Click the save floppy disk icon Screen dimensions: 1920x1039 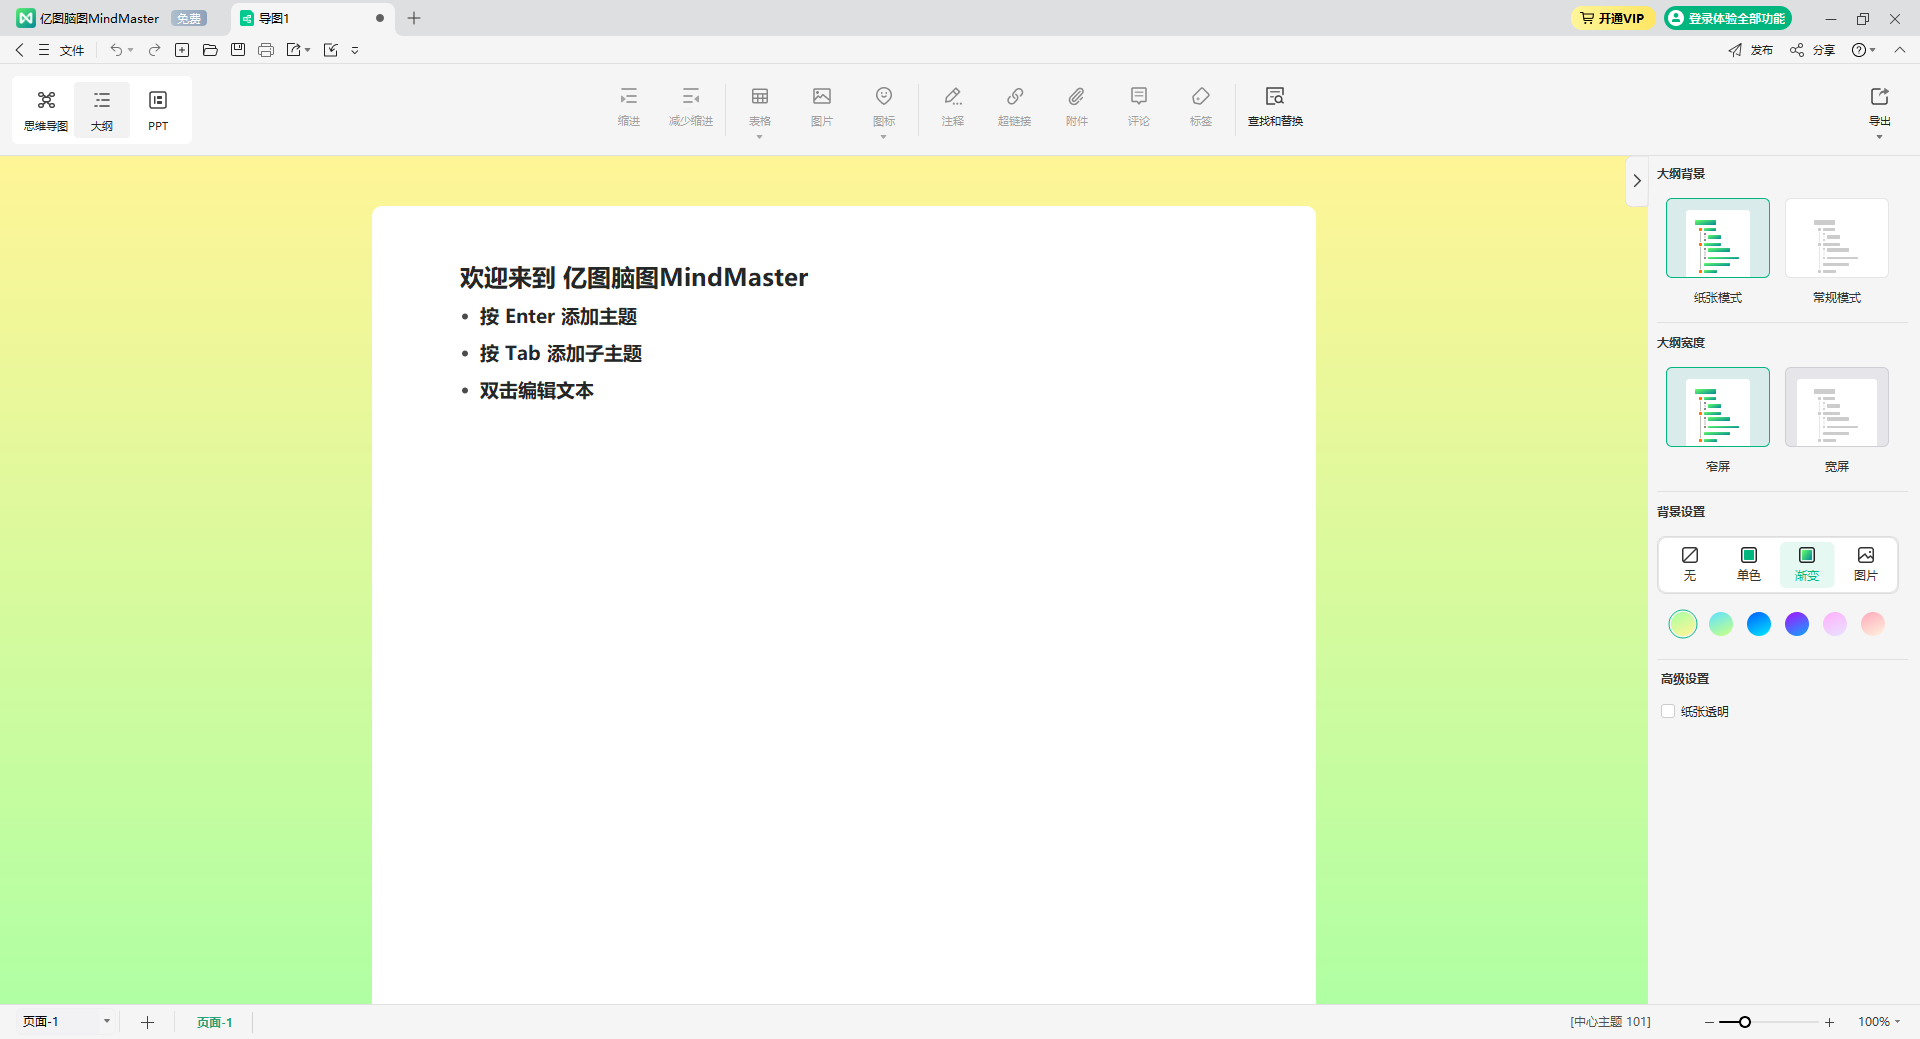238,50
